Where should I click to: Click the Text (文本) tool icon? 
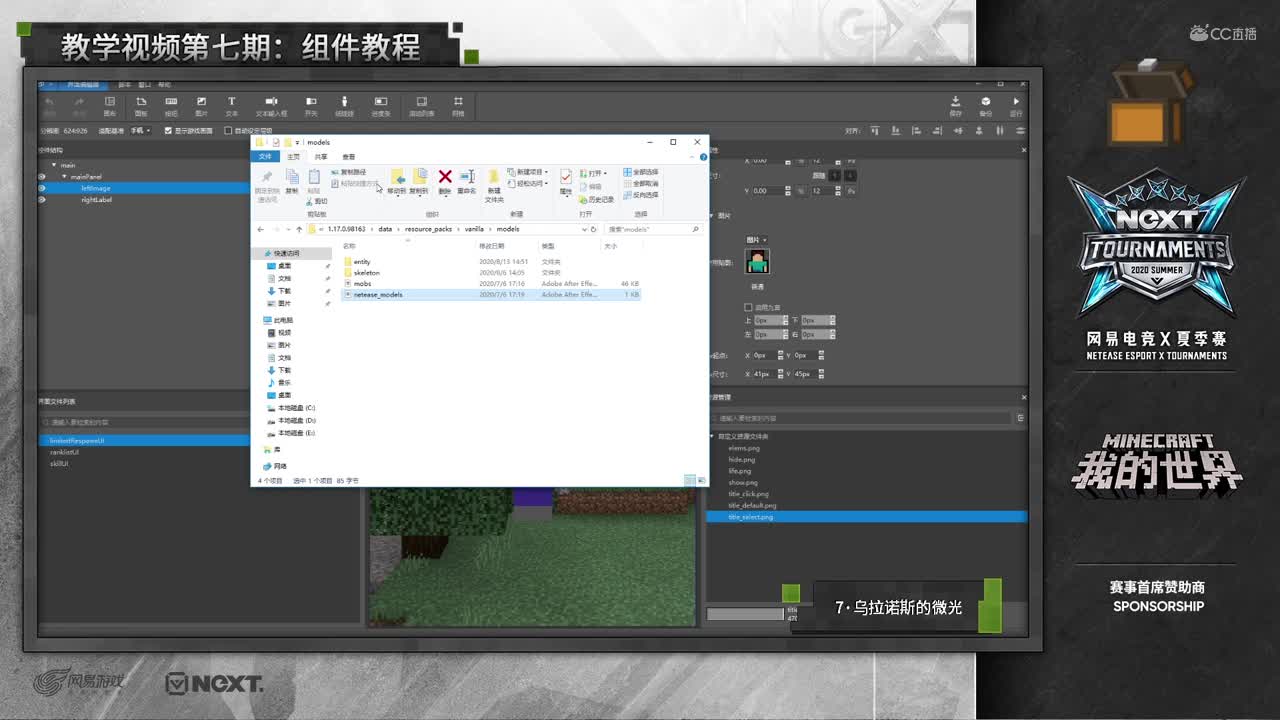(x=231, y=102)
